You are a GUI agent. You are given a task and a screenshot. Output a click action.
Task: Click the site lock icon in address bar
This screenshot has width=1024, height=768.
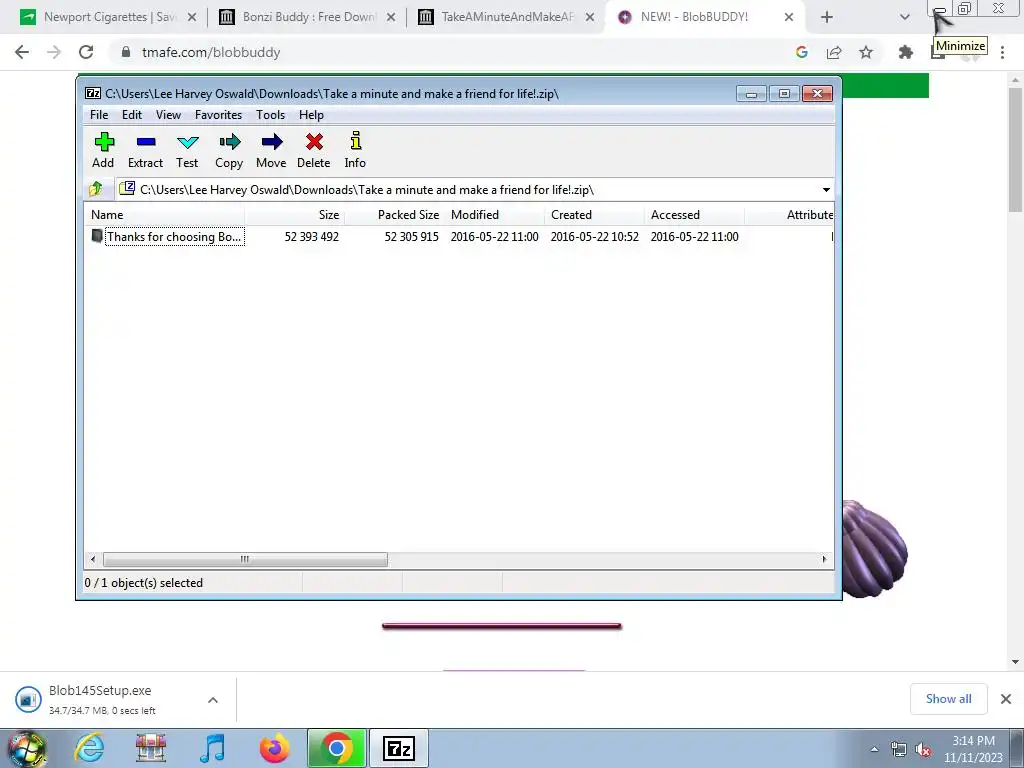pyautogui.click(x=126, y=52)
